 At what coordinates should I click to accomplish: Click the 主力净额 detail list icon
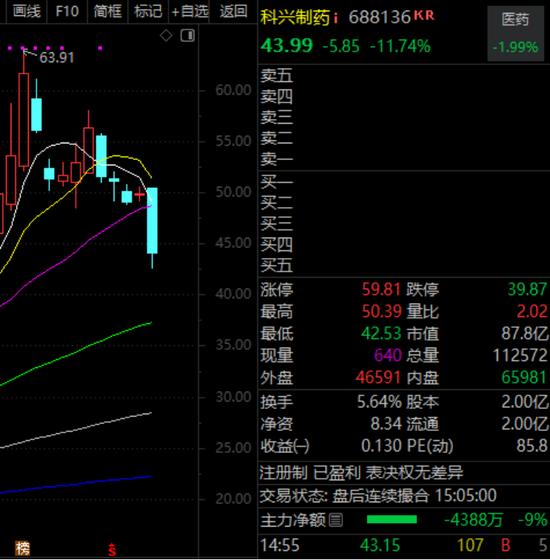pos(335,520)
